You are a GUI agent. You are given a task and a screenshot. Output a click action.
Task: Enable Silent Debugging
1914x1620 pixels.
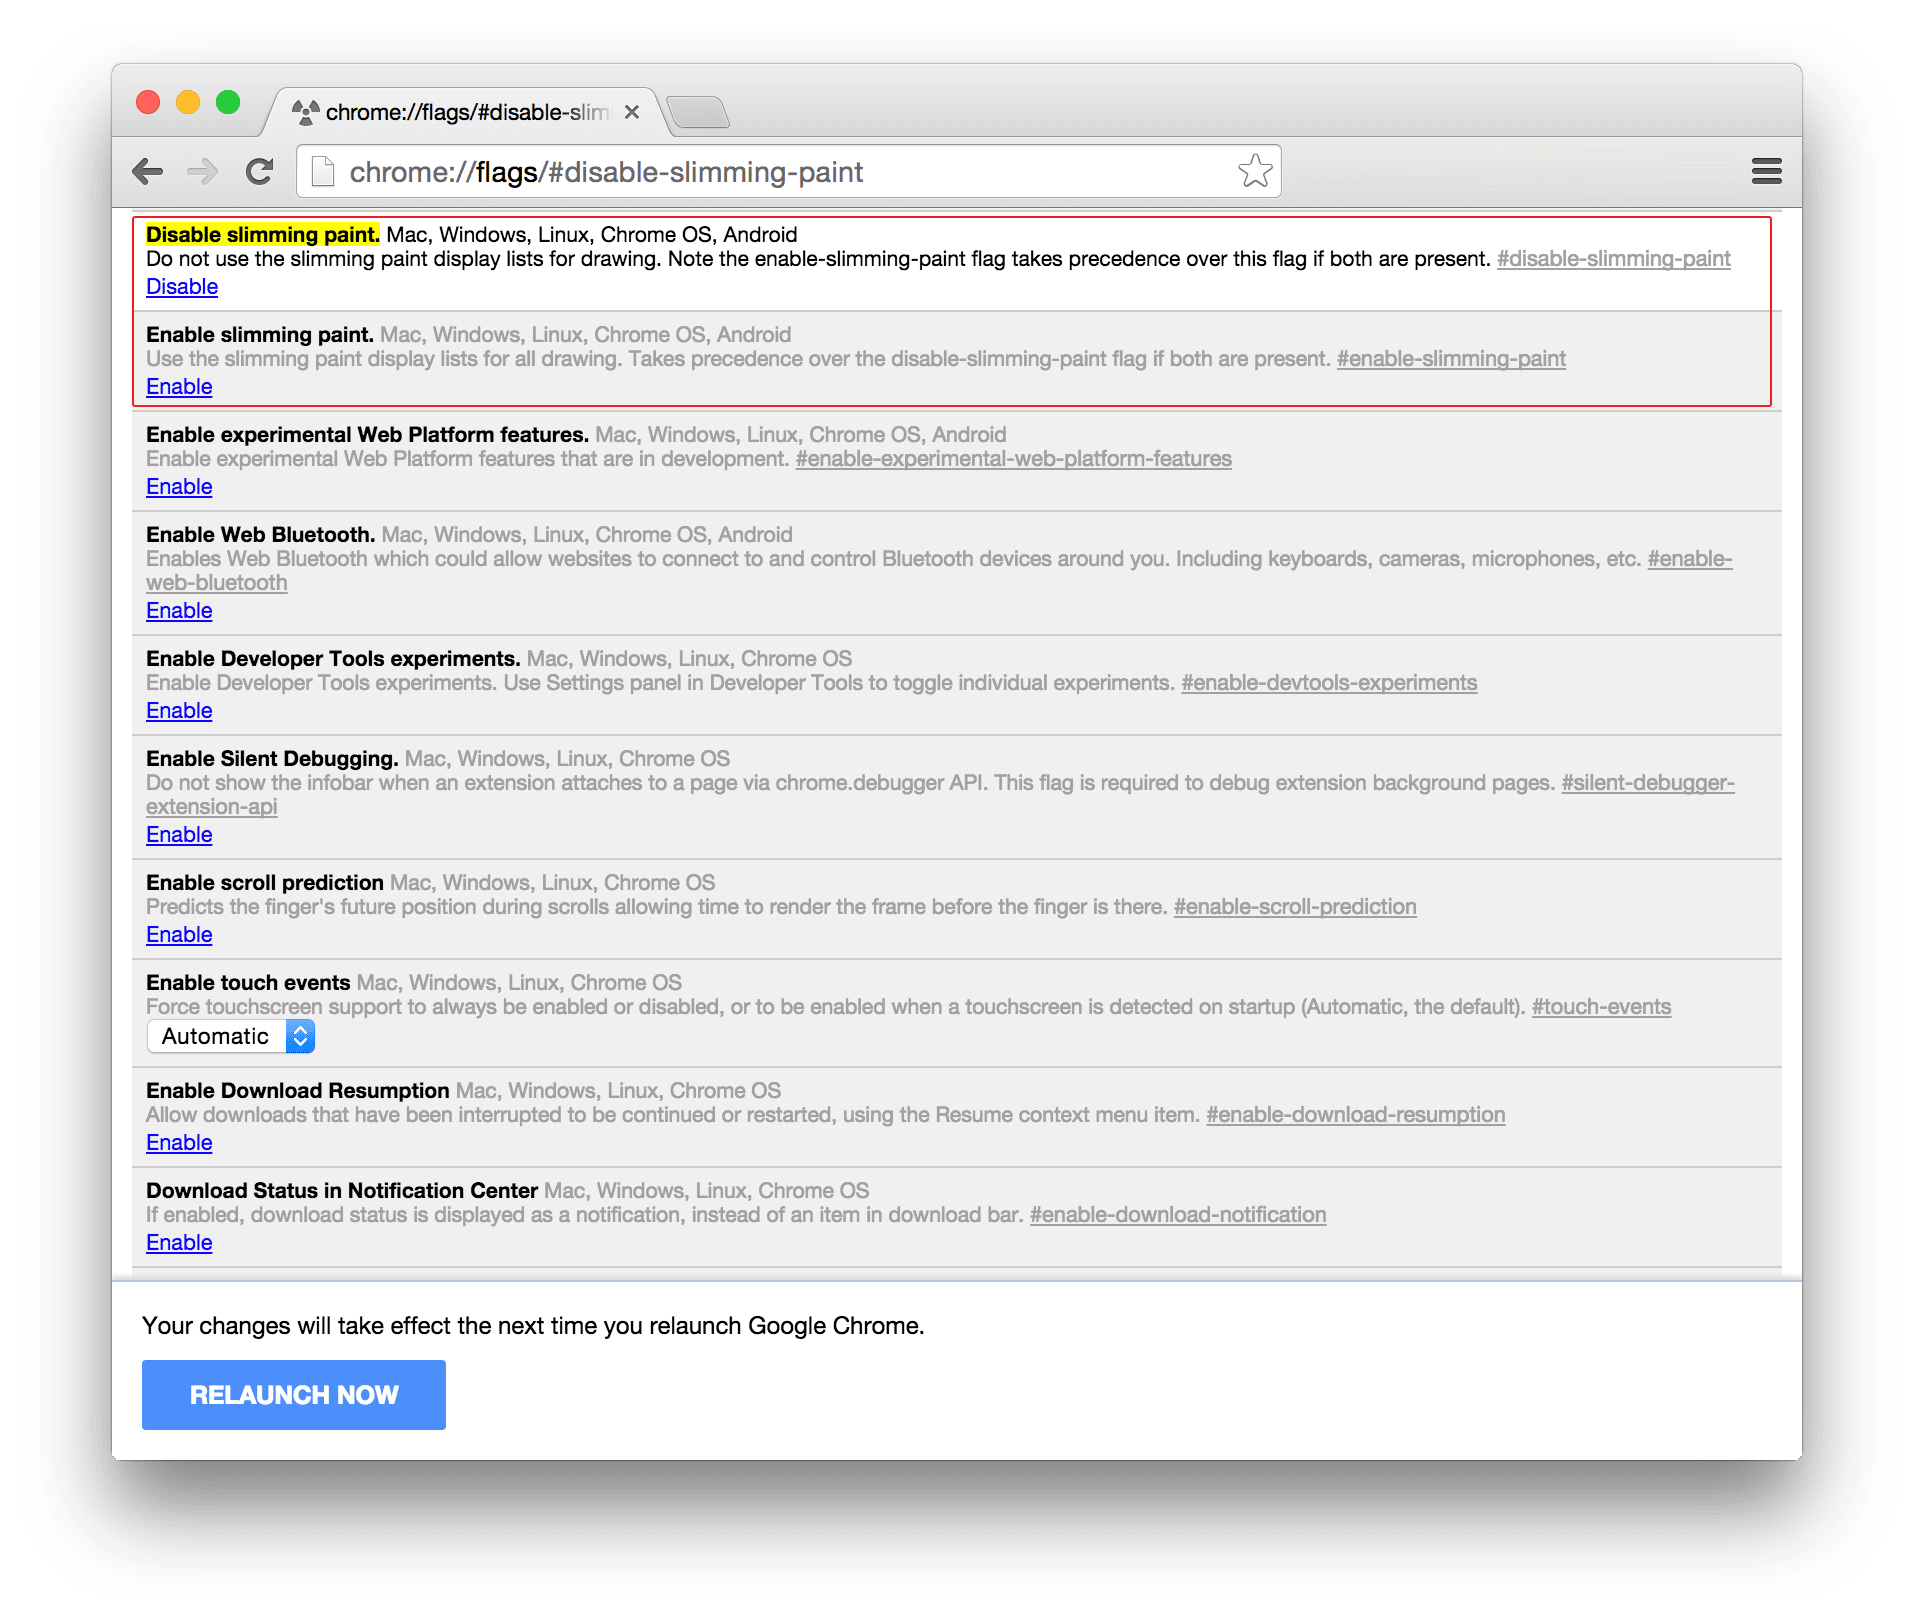point(179,834)
